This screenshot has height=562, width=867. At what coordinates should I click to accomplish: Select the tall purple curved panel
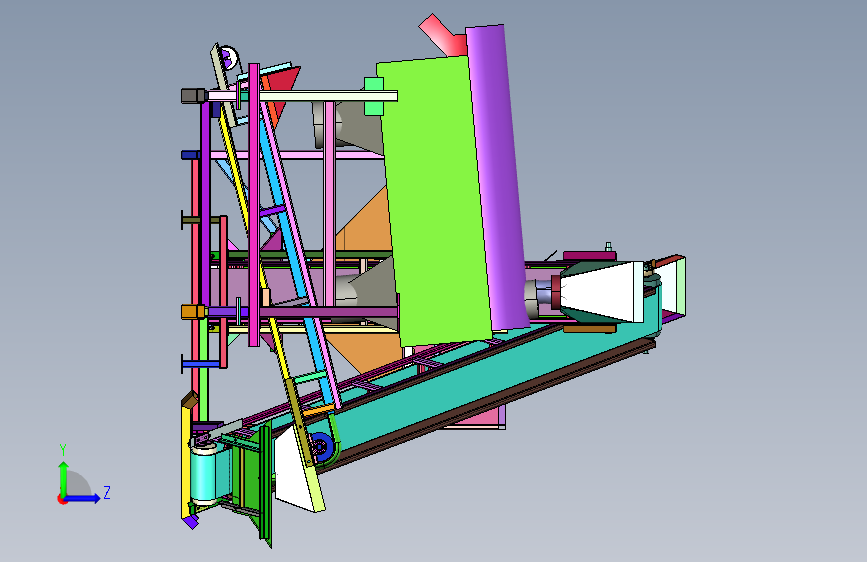click(x=498, y=177)
